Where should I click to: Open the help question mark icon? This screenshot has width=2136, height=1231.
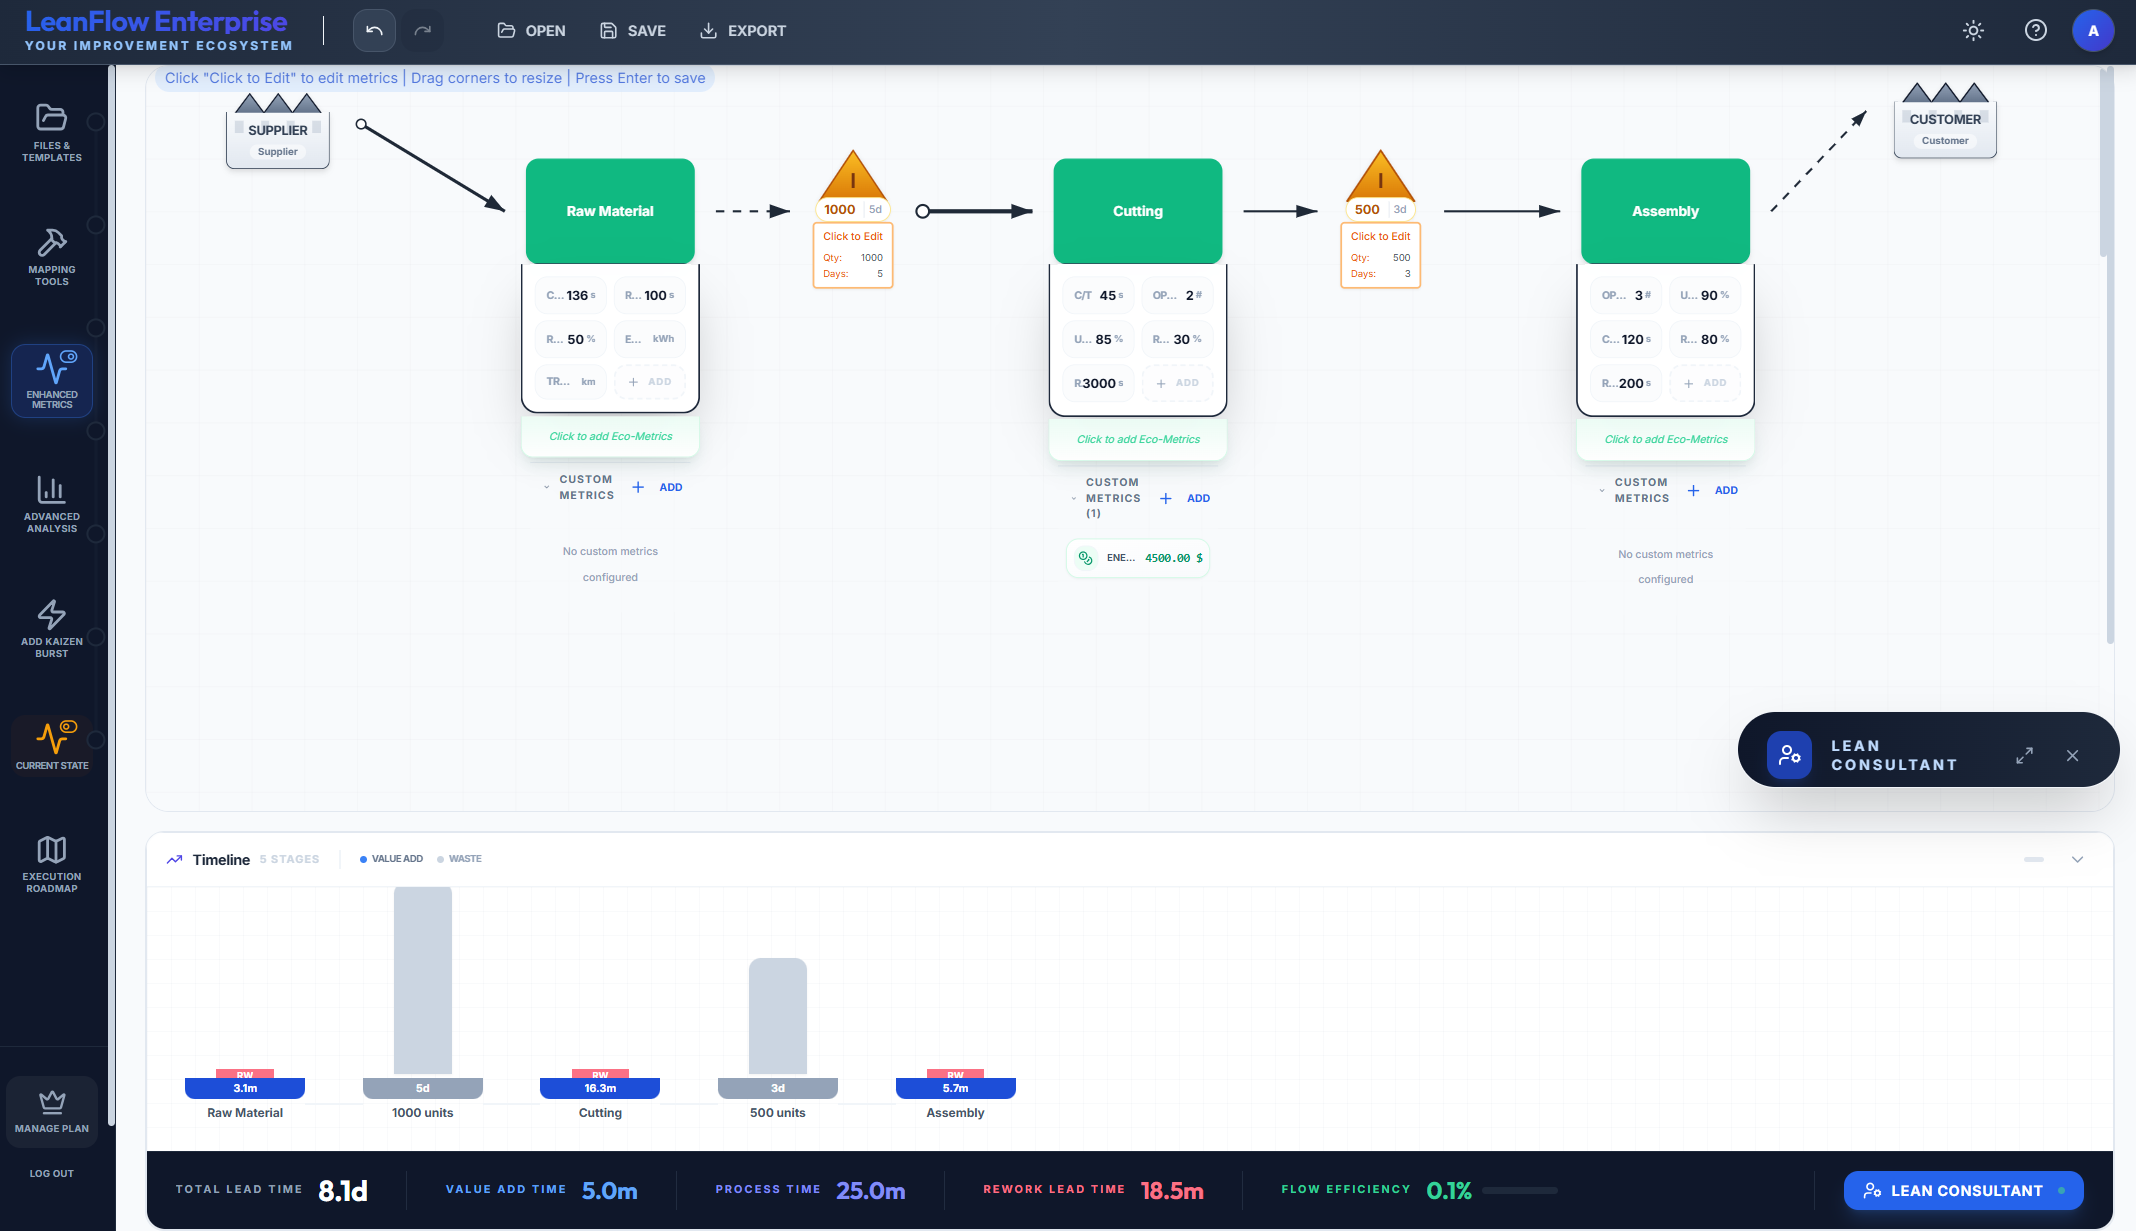[x=2035, y=30]
